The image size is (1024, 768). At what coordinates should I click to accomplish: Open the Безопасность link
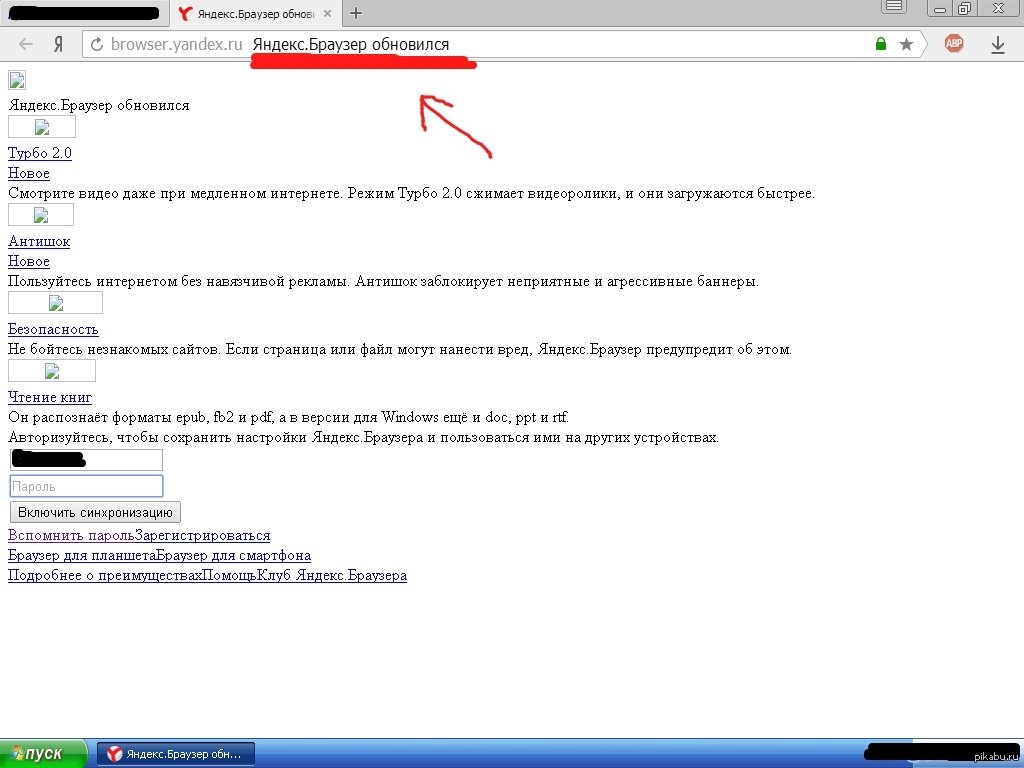pyautogui.click(x=53, y=329)
